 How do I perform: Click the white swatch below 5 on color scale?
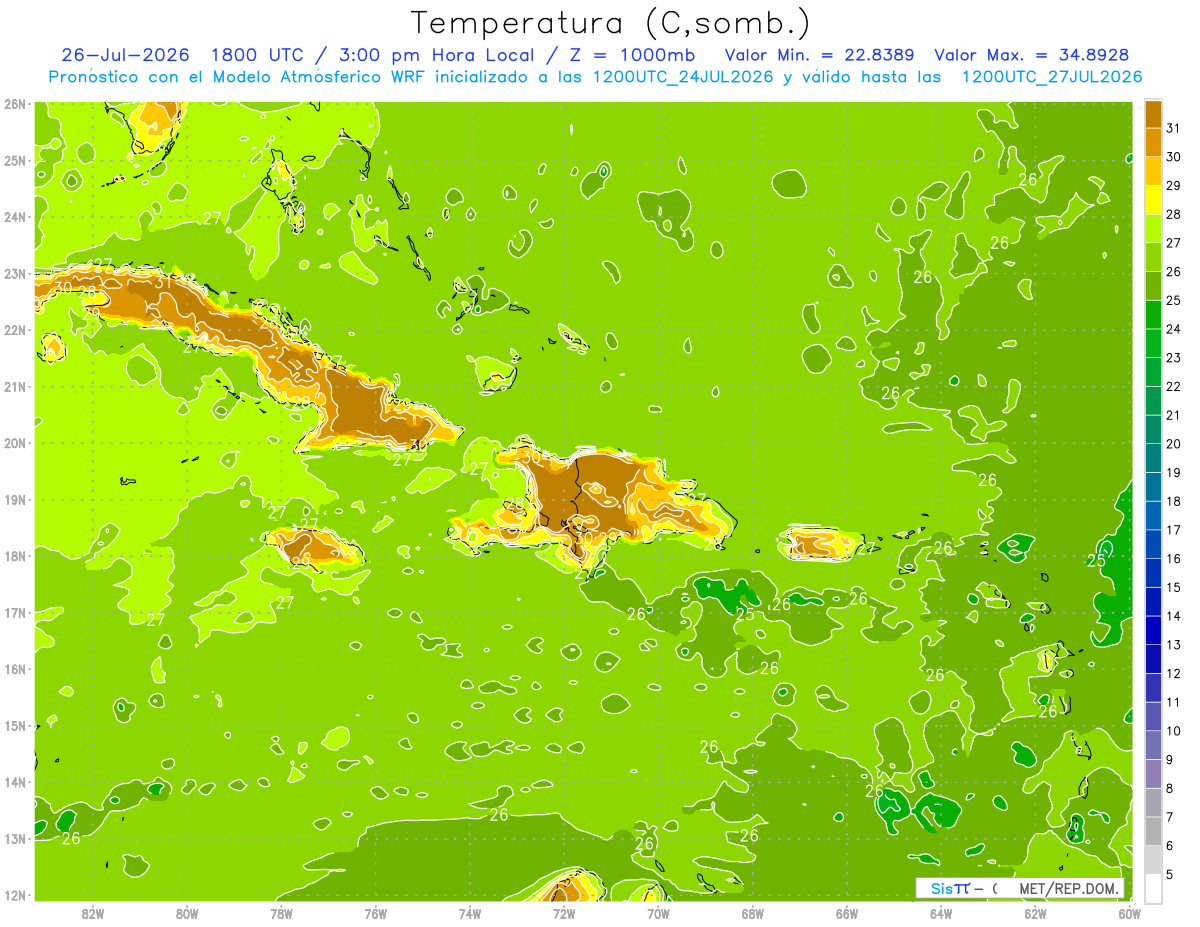pyautogui.click(x=1153, y=887)
